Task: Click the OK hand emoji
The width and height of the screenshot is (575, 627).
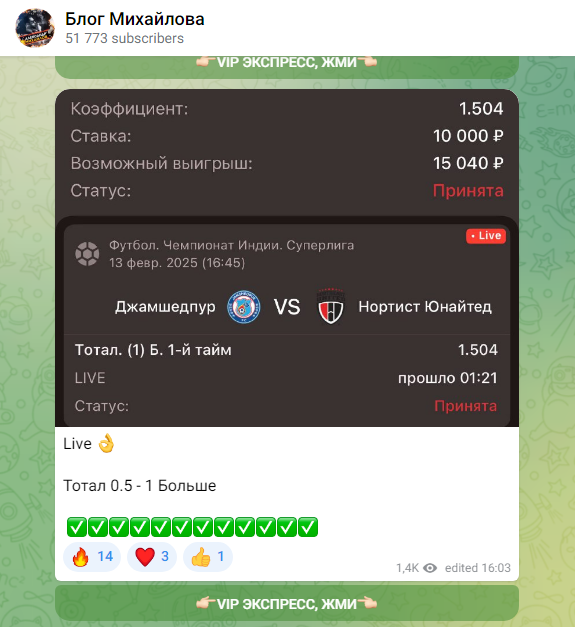Action: [x=106, y=443]
